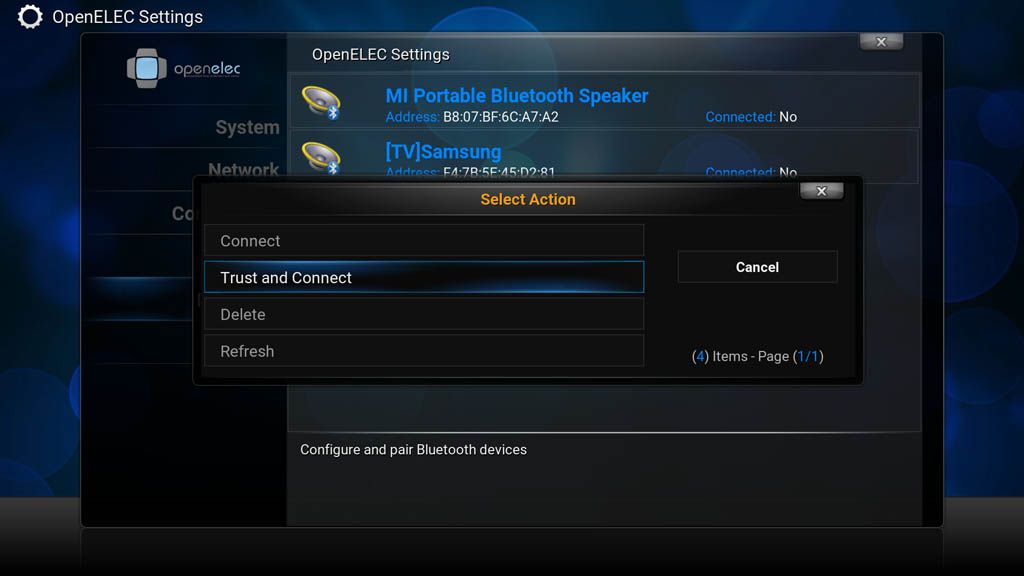
Task: Choose Refresh in Select Action
Action: (424, 351)
